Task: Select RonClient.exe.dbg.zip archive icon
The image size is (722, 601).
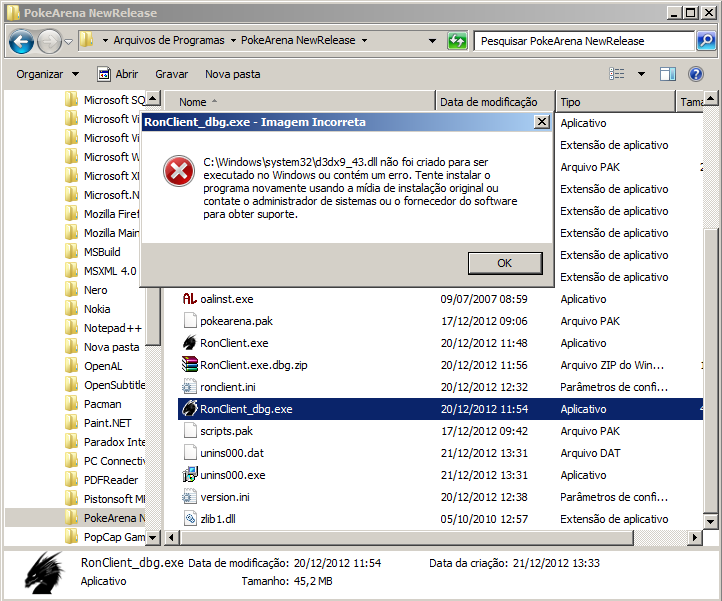Action: tap(190, 365)
